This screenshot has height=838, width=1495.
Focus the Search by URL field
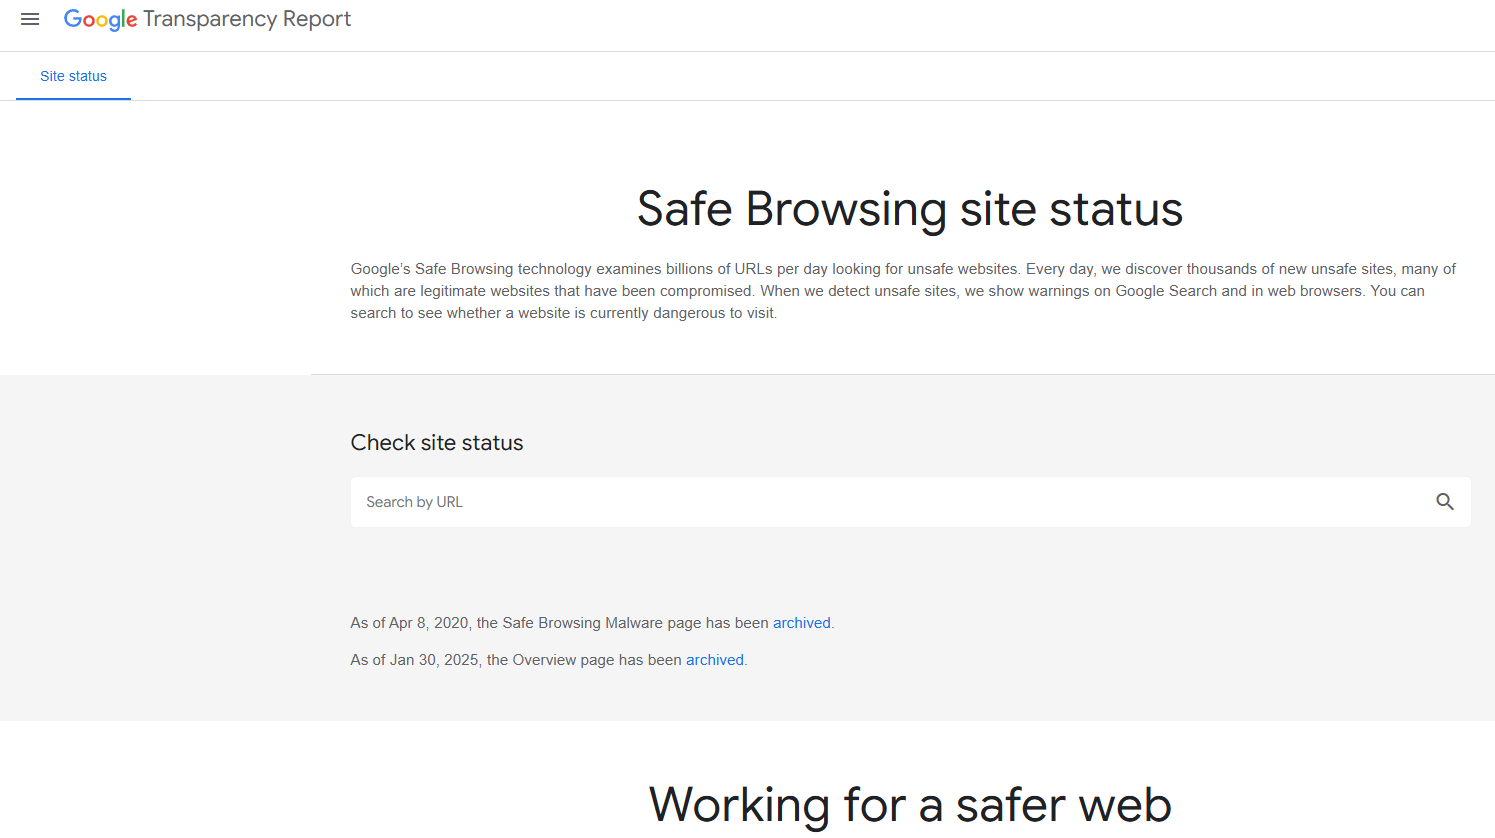click(890, 502)
